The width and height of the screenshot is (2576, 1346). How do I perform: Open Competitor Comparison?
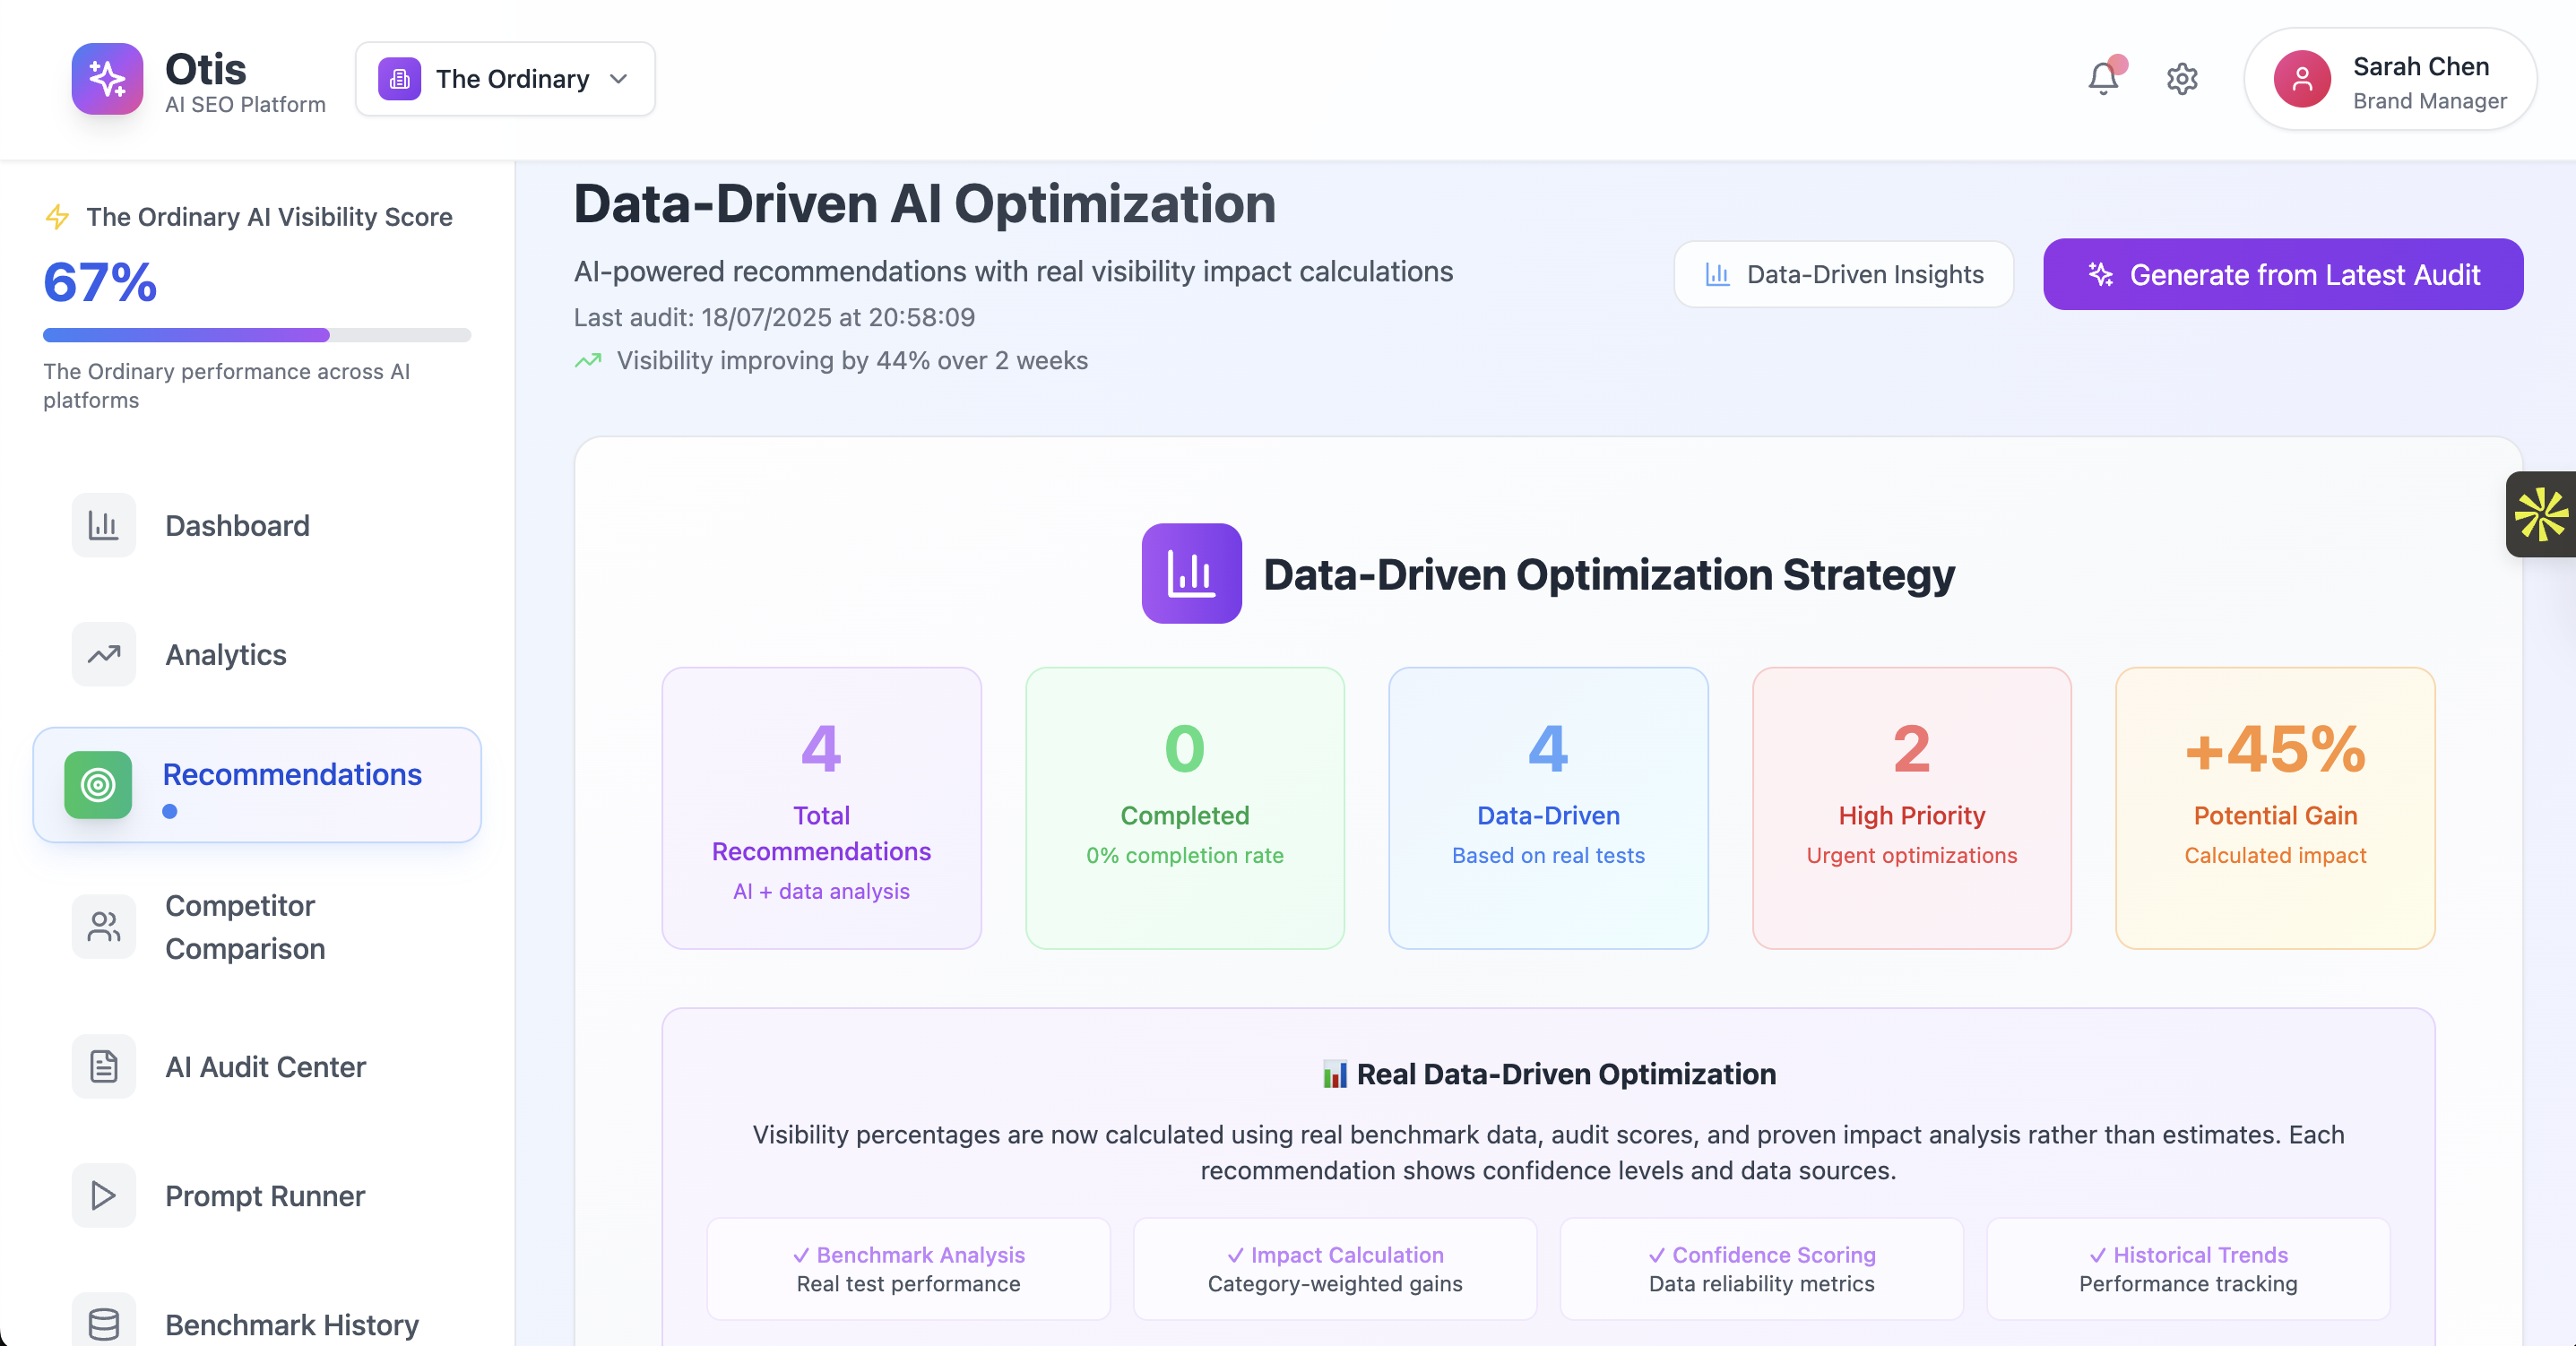tap(257, 926)
